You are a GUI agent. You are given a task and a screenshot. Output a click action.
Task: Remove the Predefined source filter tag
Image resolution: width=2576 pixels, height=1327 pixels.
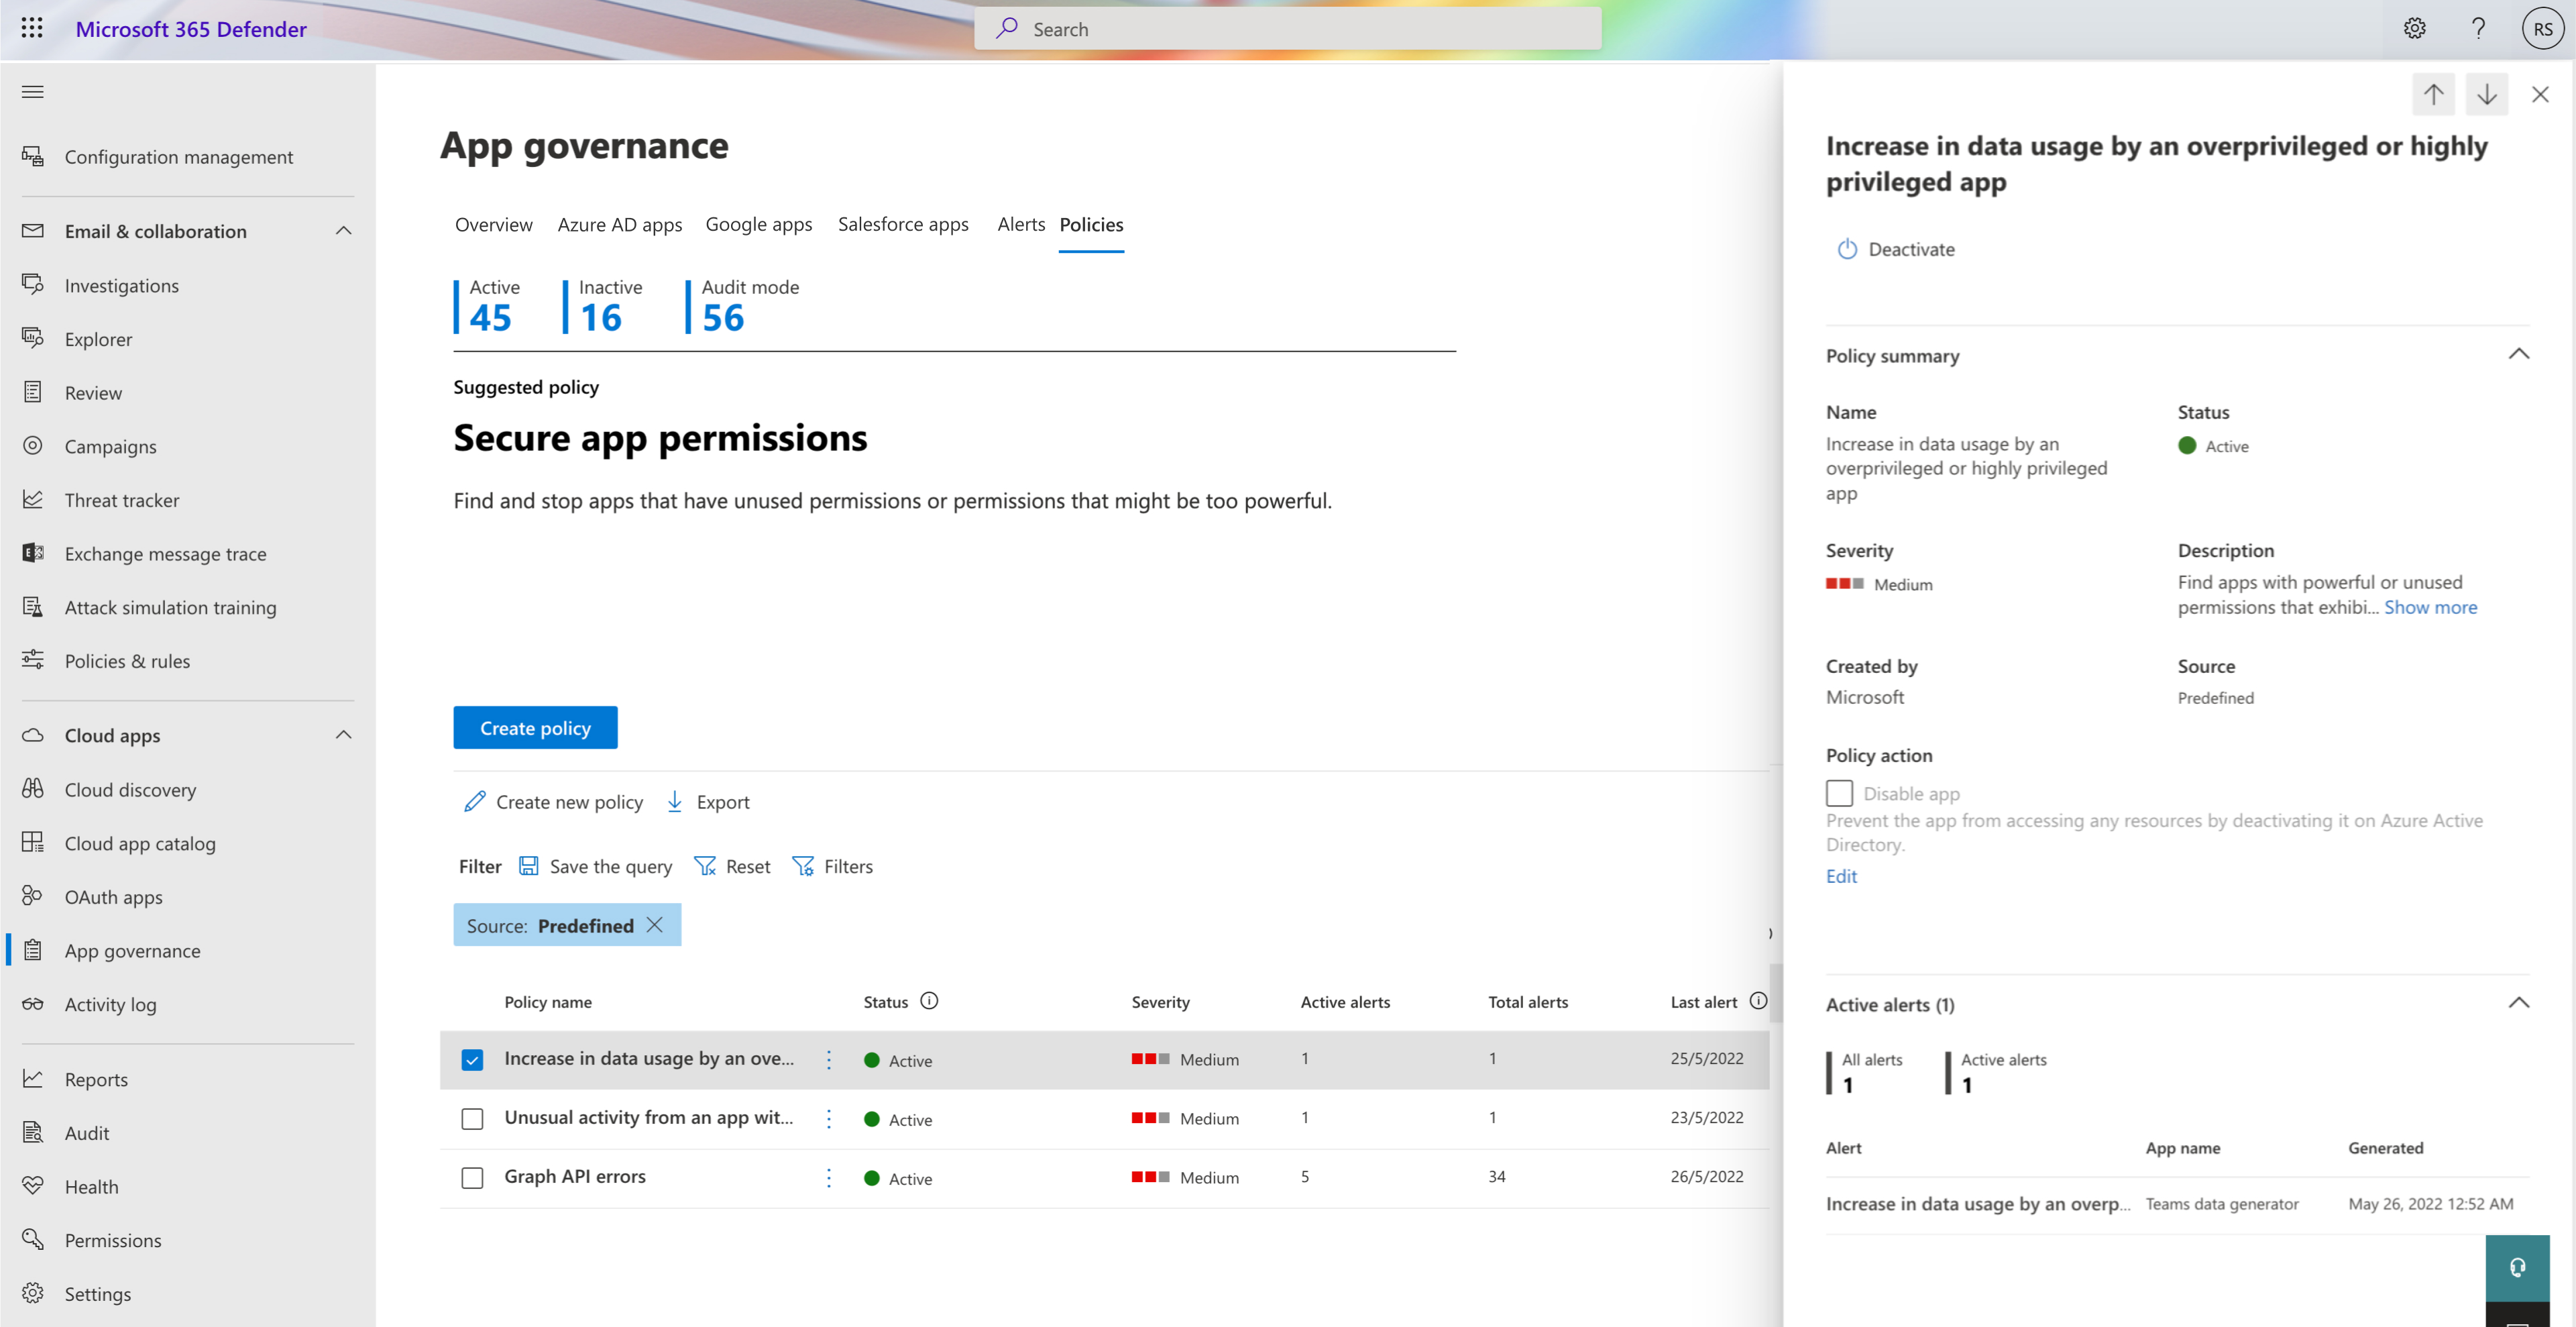(x=660, y=924)
